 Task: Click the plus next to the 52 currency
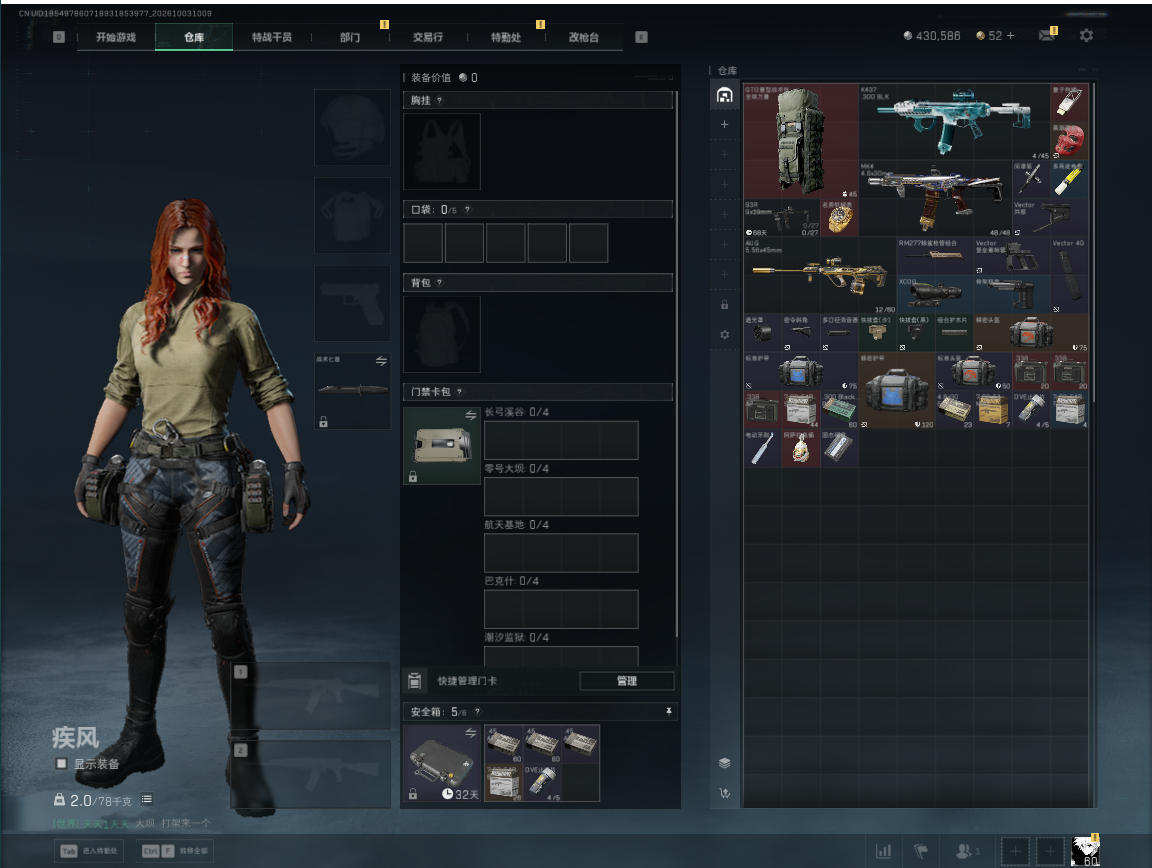pyautogui.click(x=1011, y=35)
